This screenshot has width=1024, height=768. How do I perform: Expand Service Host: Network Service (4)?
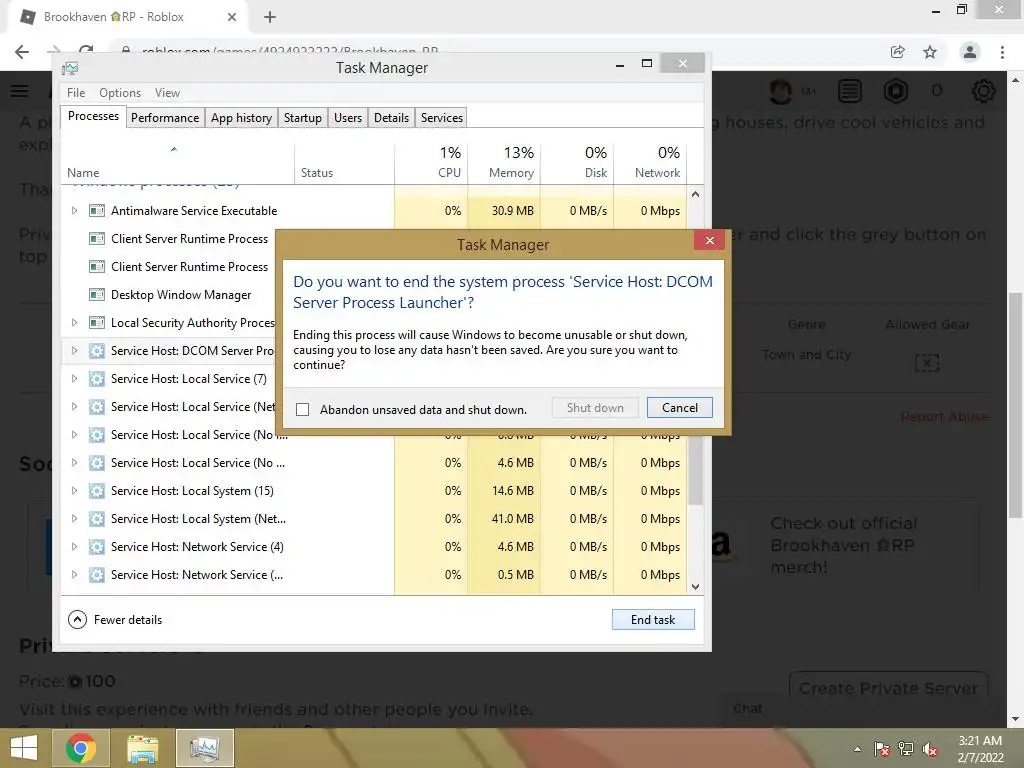click(x=74, y=547)
